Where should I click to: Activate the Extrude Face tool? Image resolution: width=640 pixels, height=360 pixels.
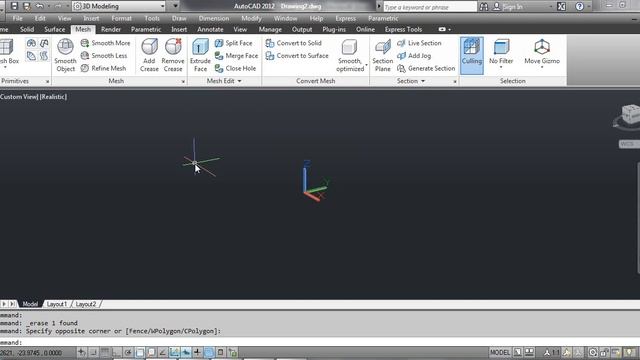(200, 56)
